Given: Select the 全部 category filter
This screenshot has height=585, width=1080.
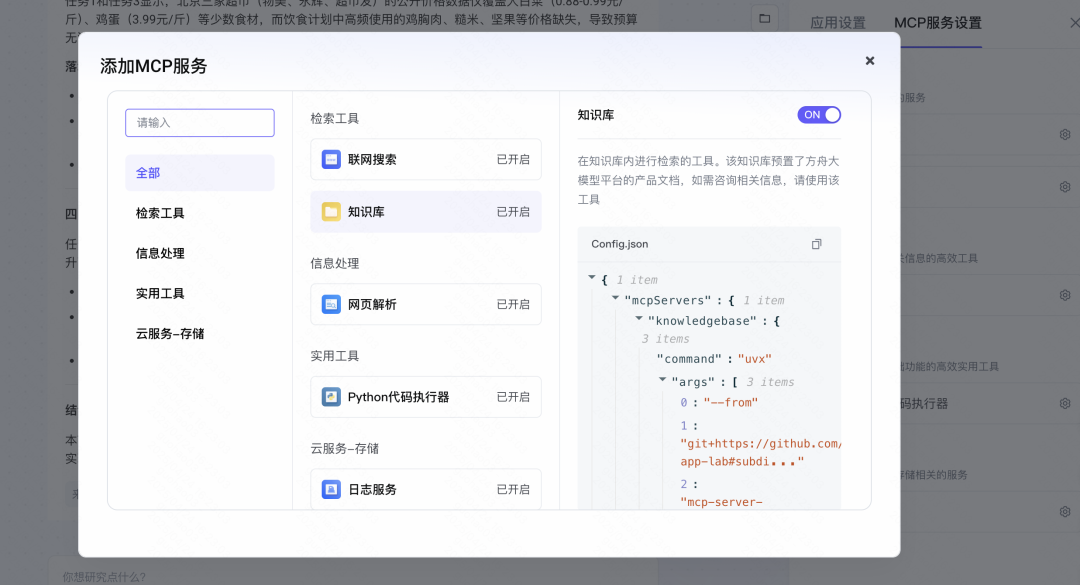Looking at the screenshot, I should tap(148, 172).
